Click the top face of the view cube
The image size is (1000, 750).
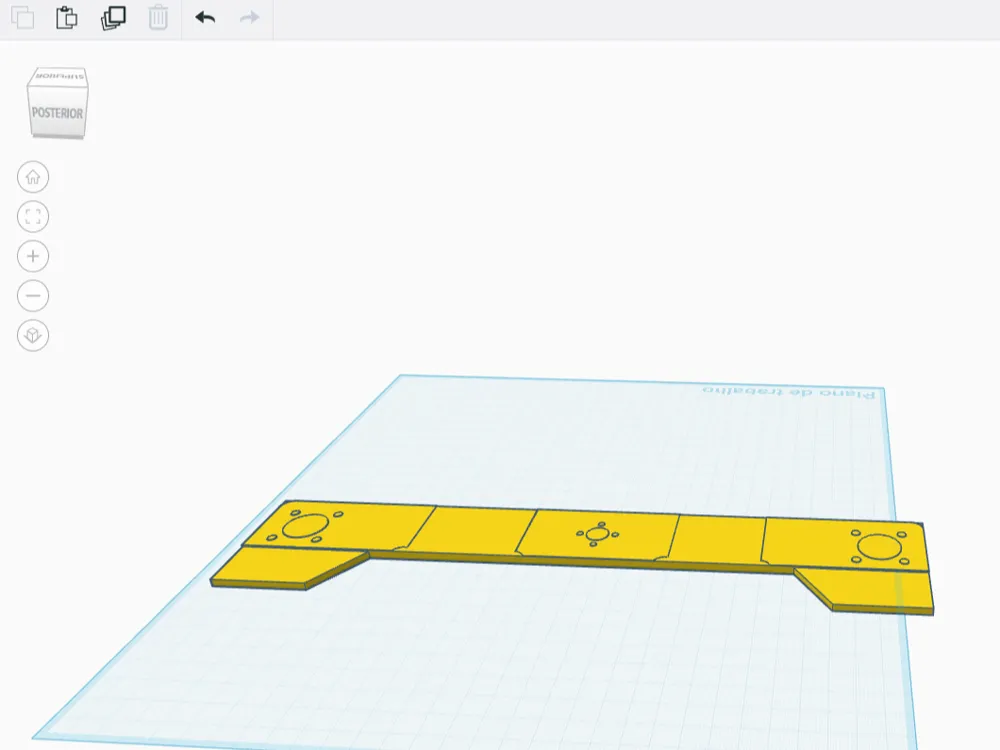tap(59, 76)
